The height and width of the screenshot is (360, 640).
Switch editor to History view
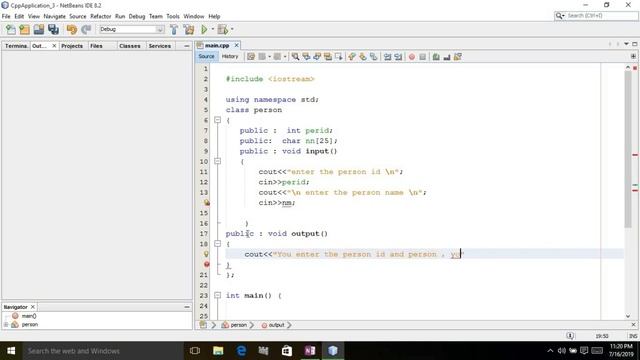point(230,56)
